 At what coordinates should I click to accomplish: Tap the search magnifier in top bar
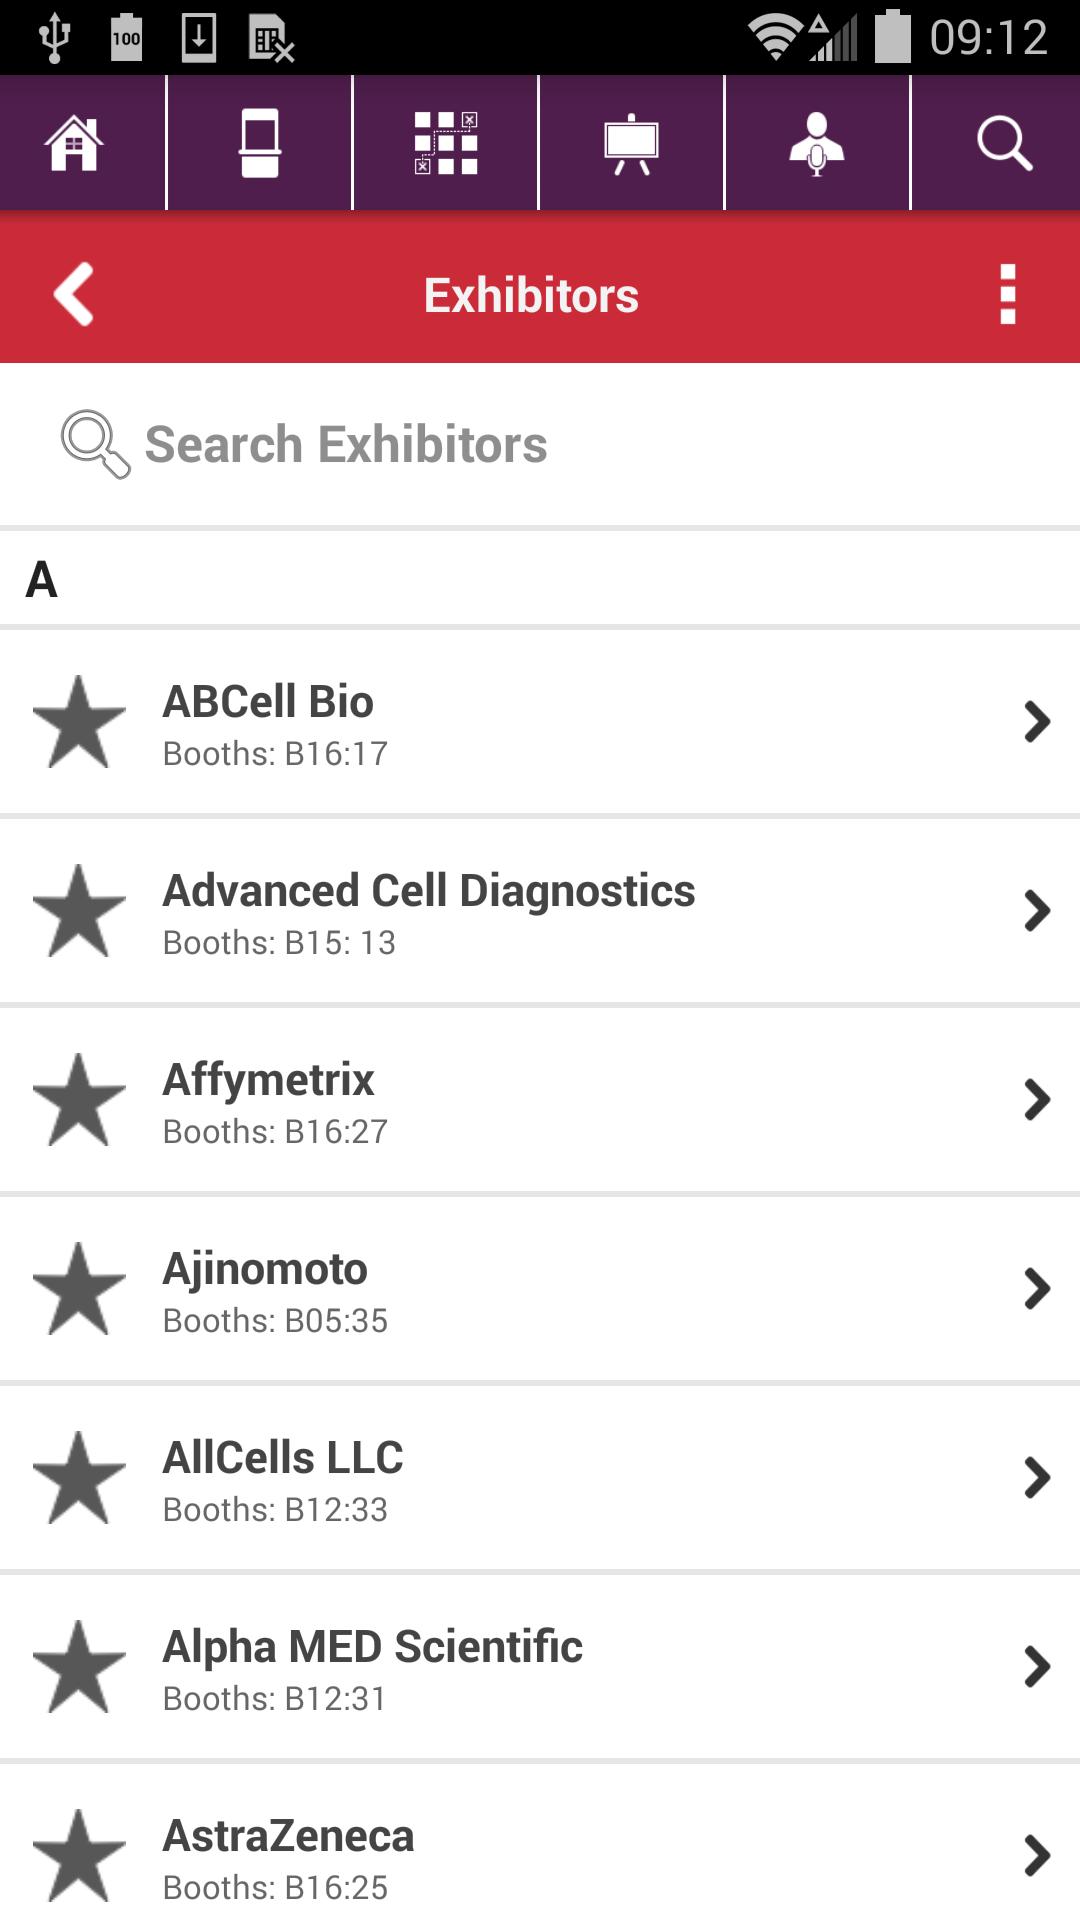1004,143
